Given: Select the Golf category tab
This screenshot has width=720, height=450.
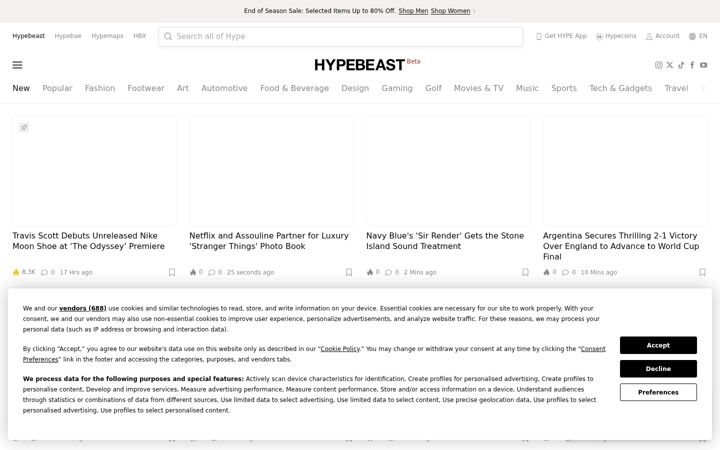Looking at the screenshot, I should point(433,88).
